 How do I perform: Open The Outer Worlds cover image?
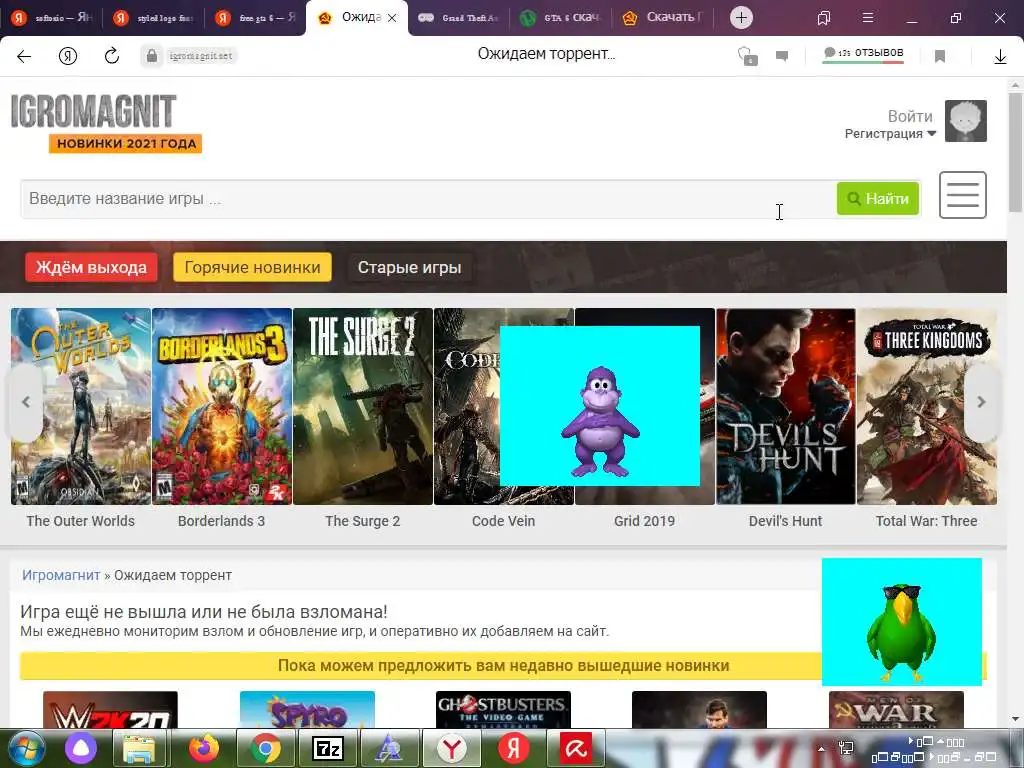tap(81, 406)
